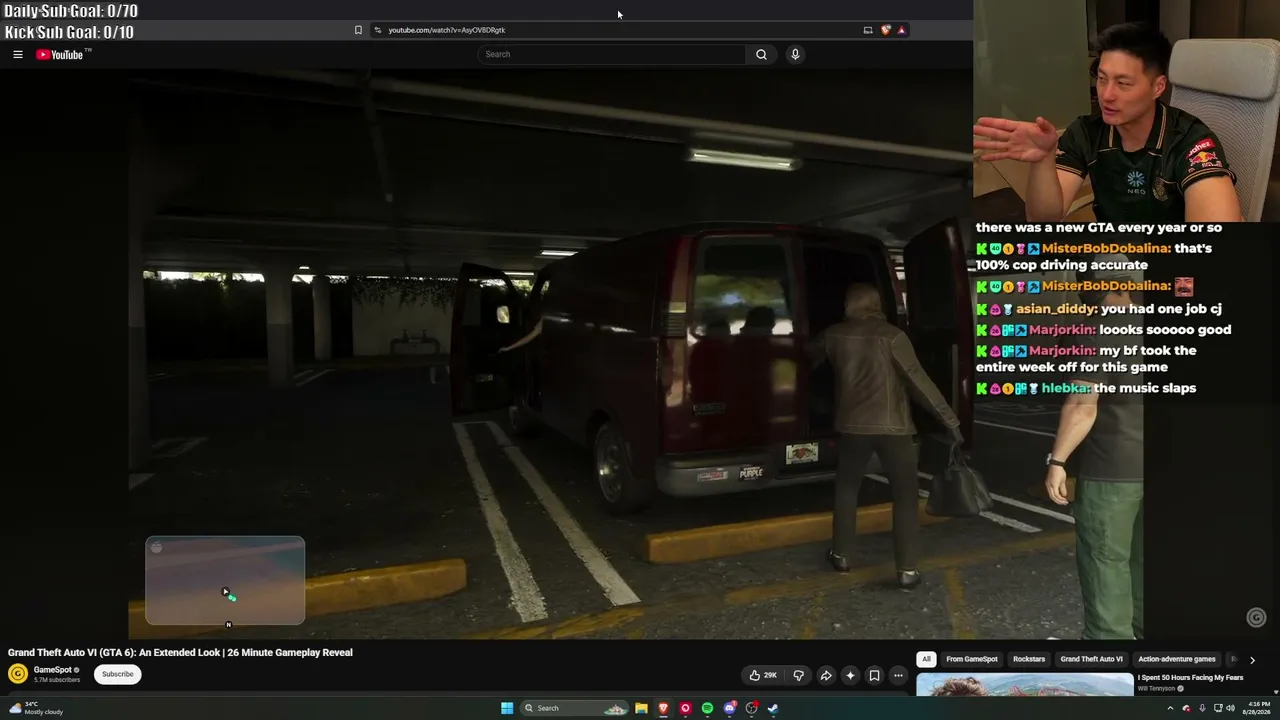Click the chat username hlebka
Screen dimensions: 1280x720
(x=1065, y=388)
